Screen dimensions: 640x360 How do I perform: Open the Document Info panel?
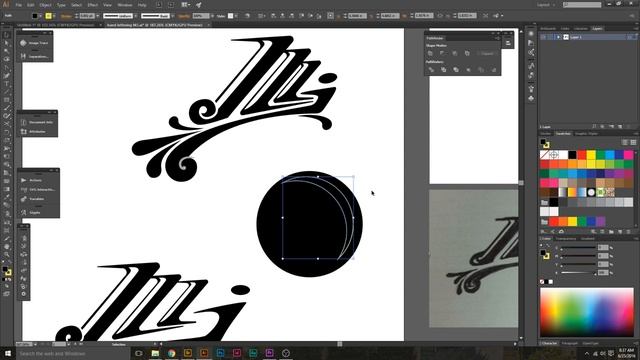coord(37,122)
